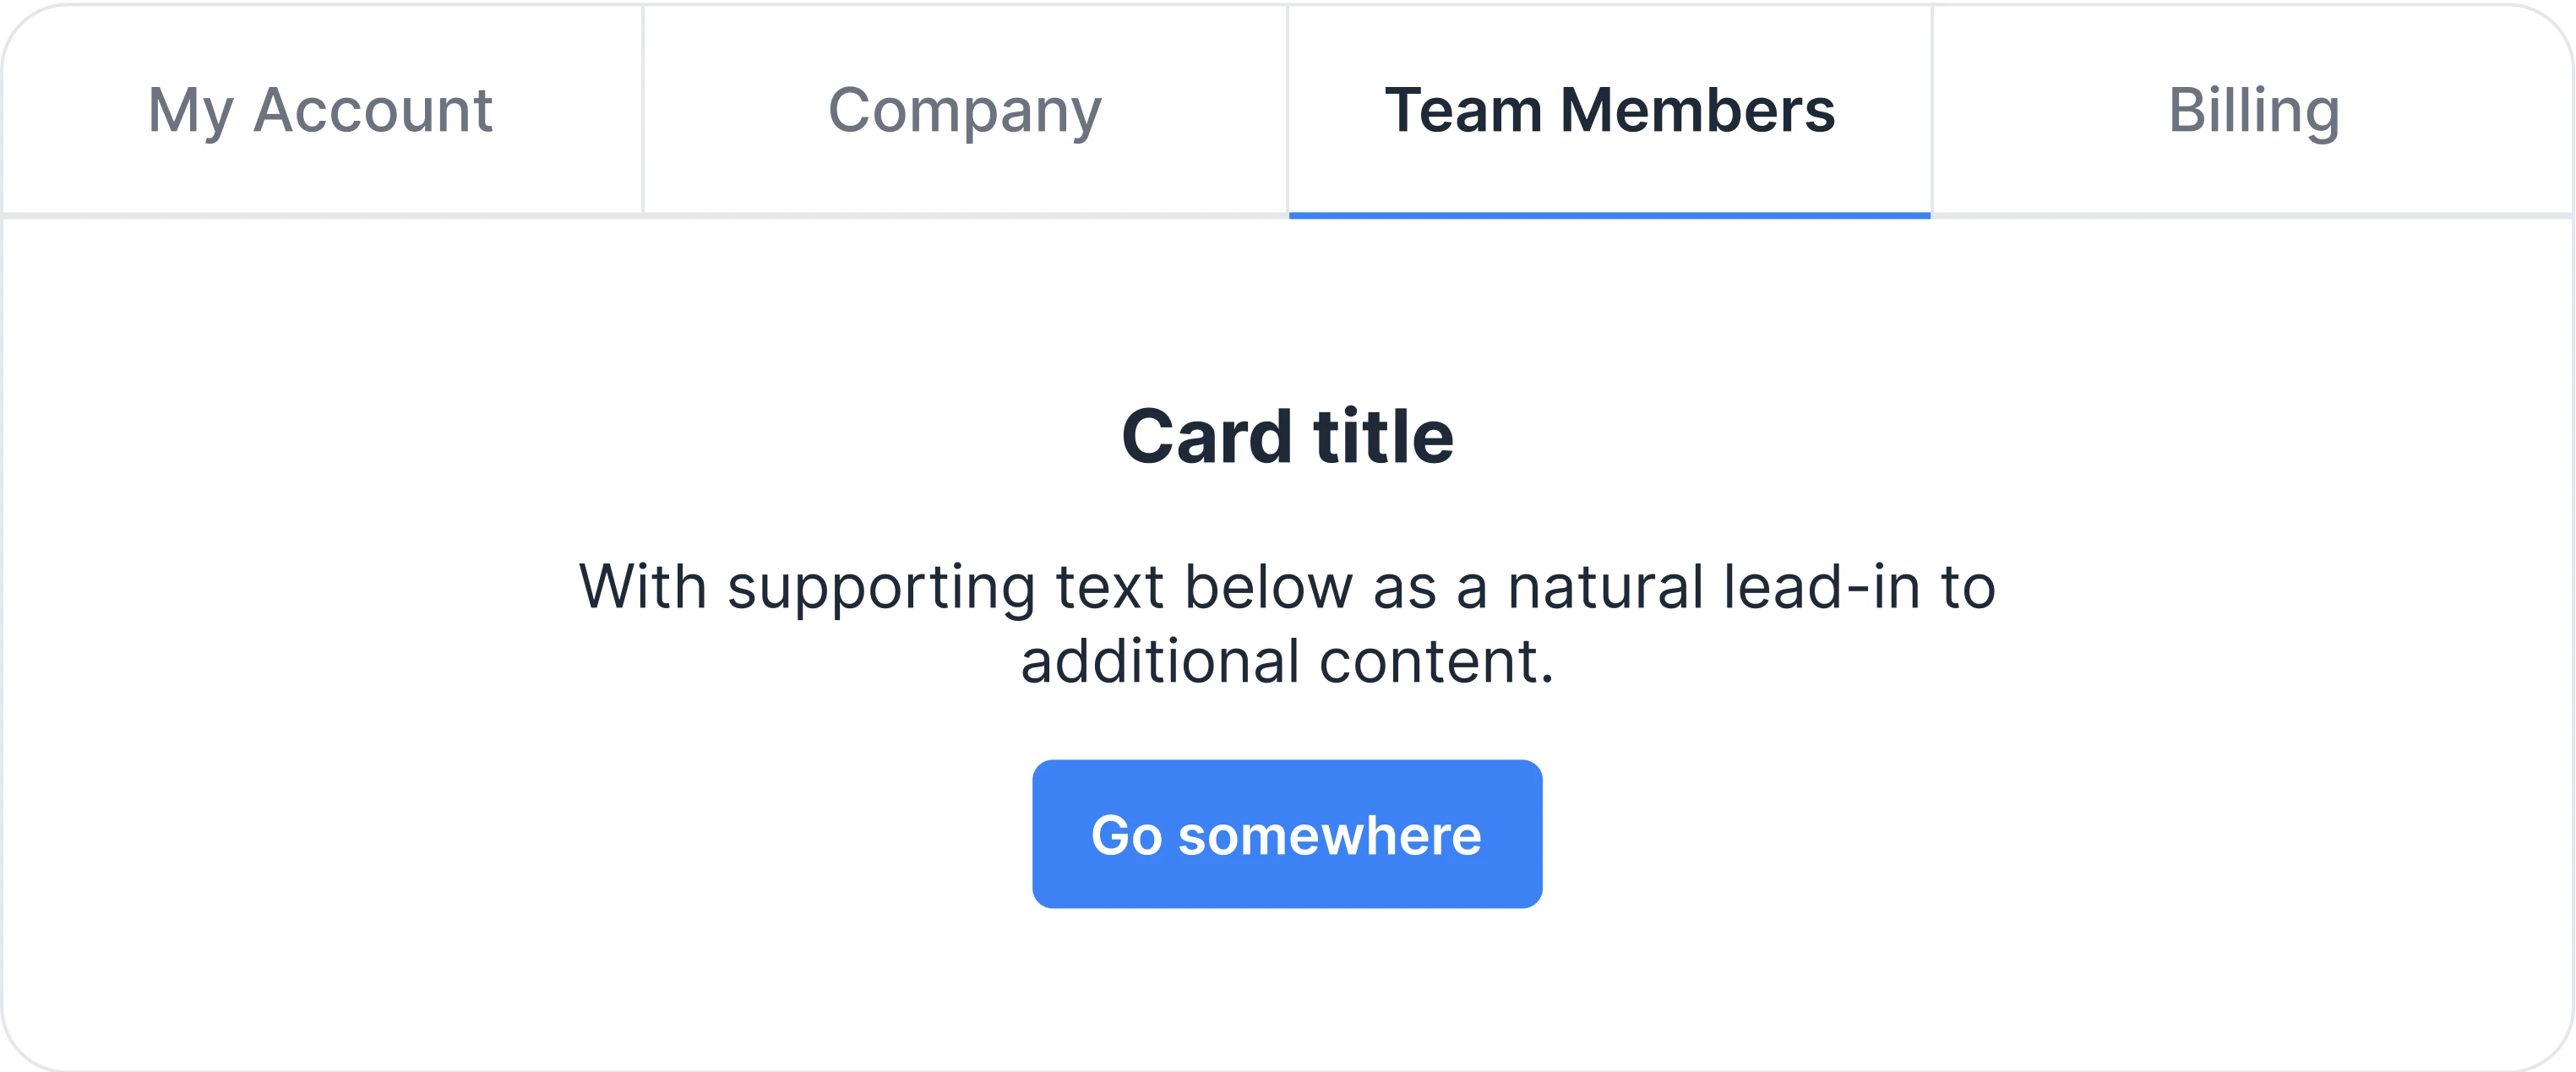Image resolution: width=2576 pixels, height=1072 pixels.
Task: Click the Go somewhere button
Action: 1287,834
